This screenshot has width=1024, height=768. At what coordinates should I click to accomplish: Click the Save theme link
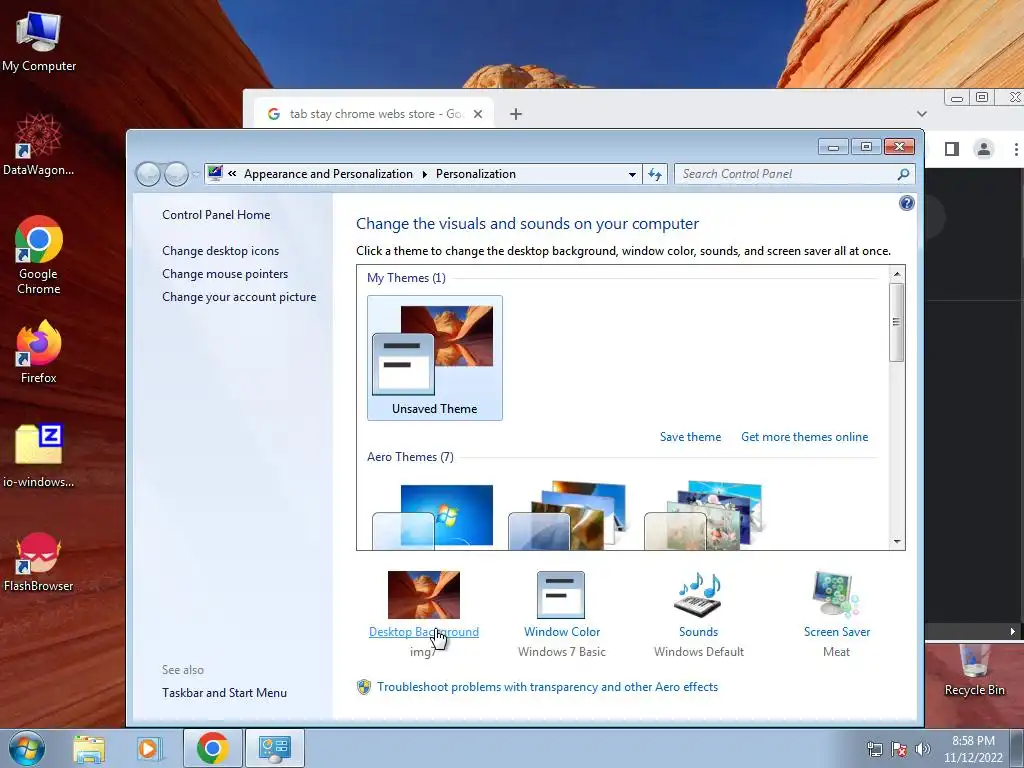click(690, 437)
